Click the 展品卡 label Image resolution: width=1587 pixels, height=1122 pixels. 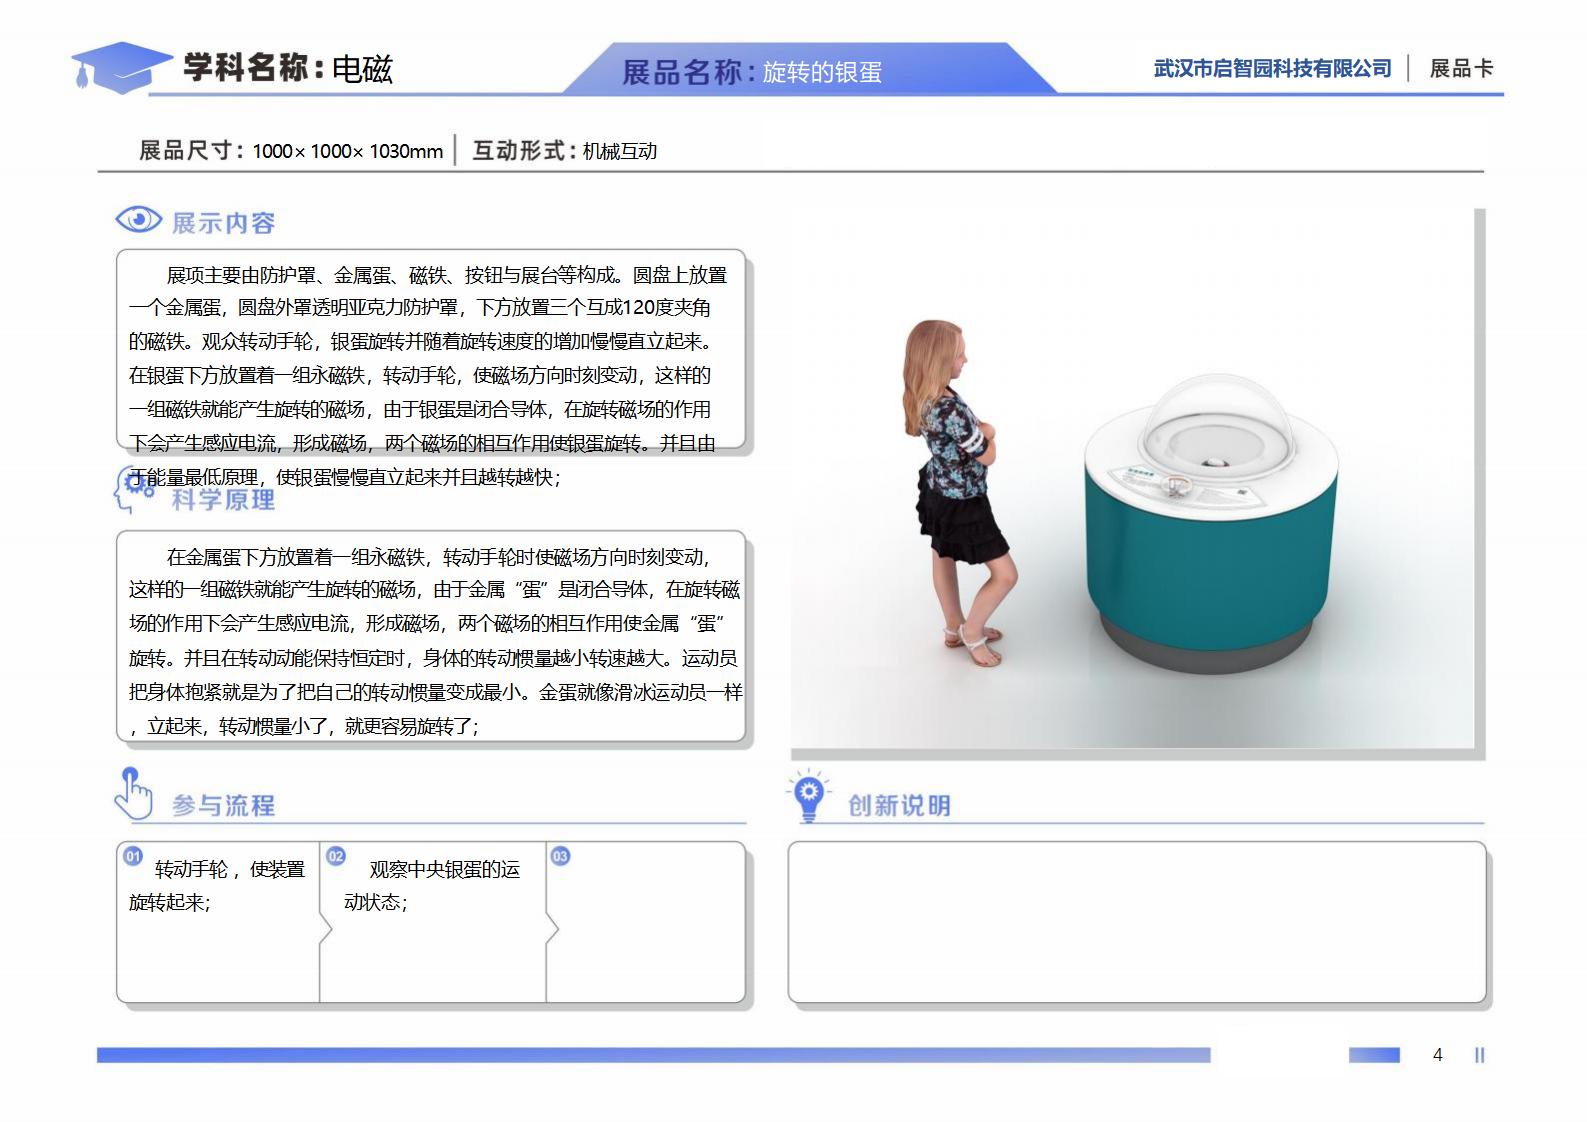pos(1461,68)
